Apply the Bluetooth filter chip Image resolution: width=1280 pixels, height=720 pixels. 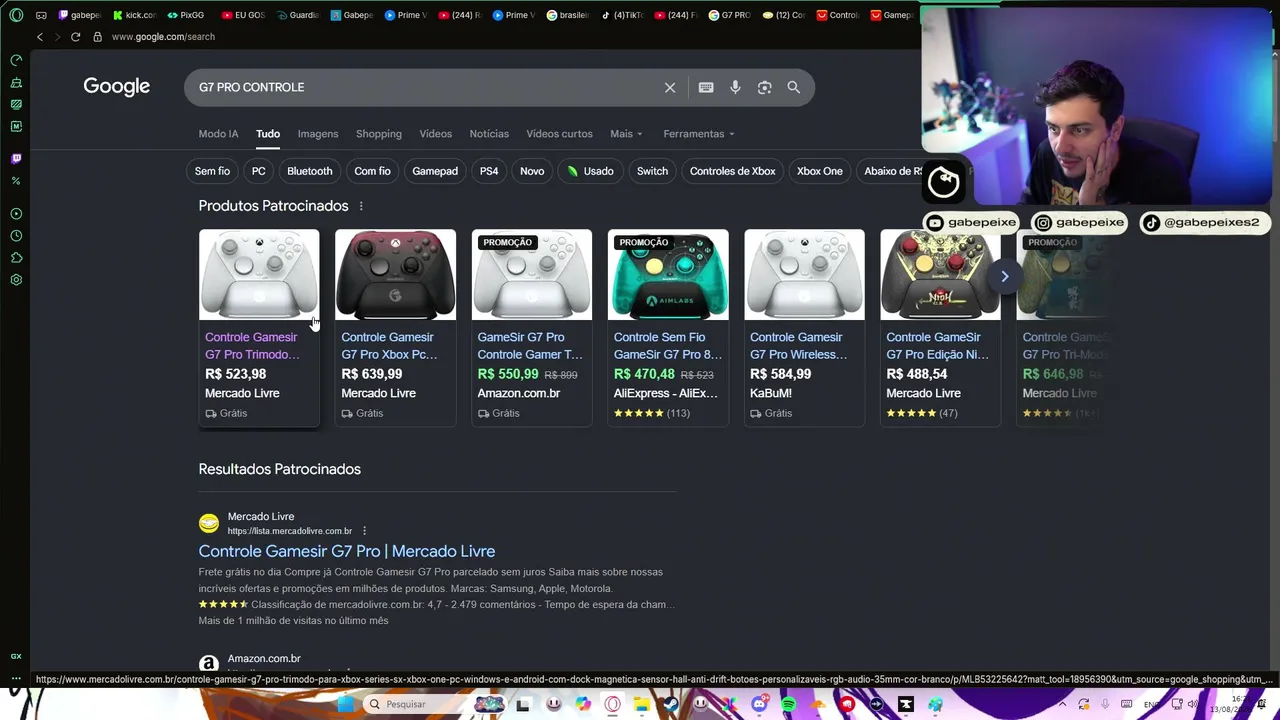[x=309, y=171]
